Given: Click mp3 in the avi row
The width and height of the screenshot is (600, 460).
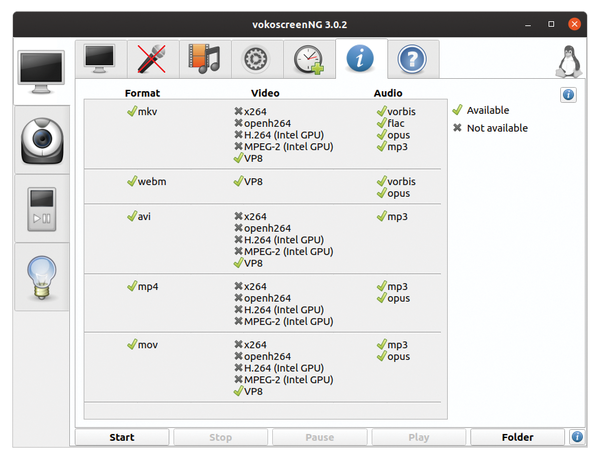Looking at the screenshot, I should 392,216.
